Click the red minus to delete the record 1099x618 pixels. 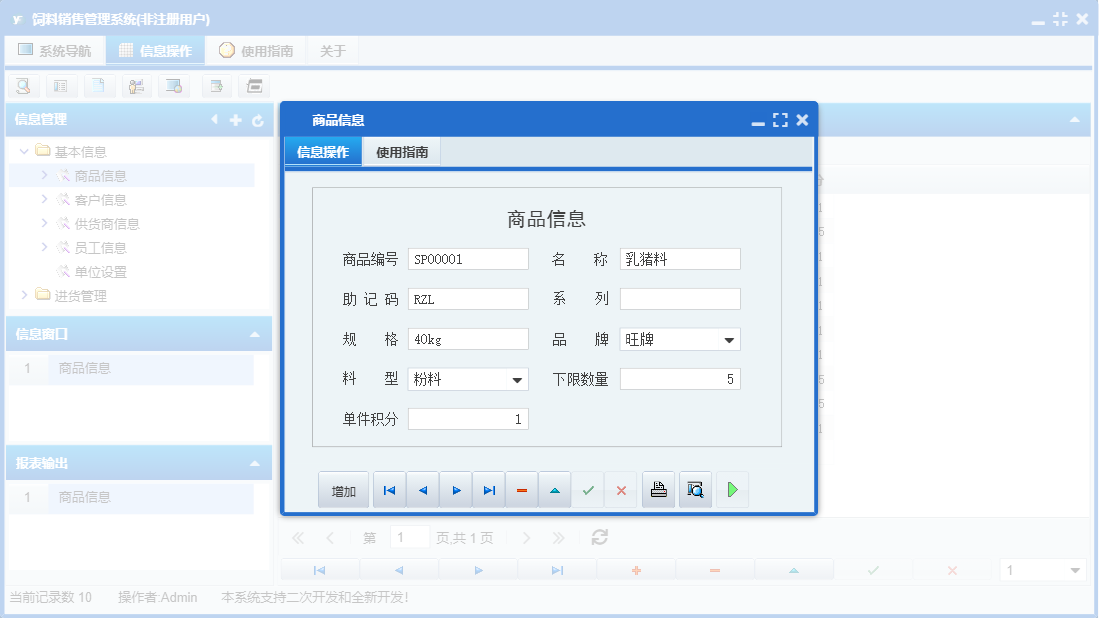pos(521,489)
